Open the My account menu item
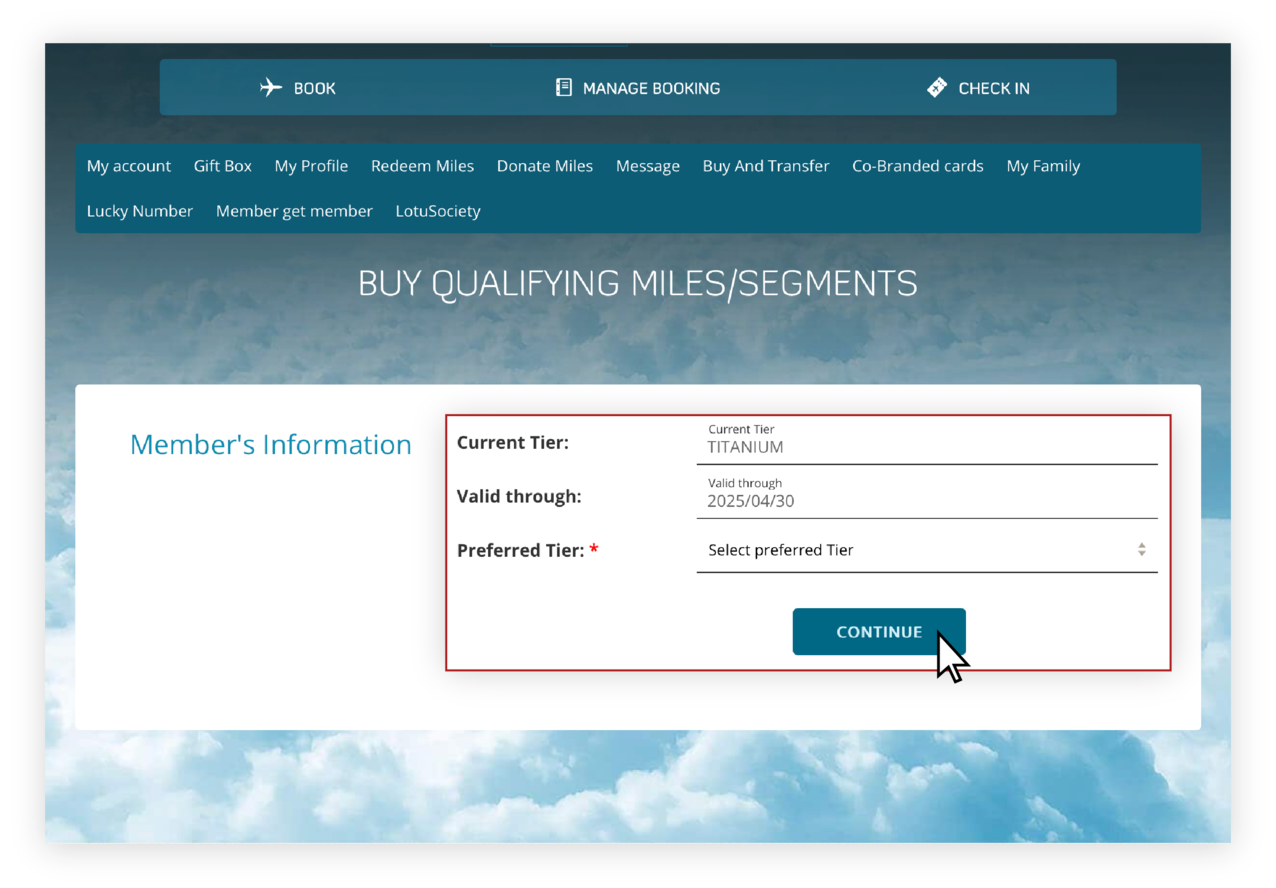This screenshot has width=1276, height=888. (128, 166)
